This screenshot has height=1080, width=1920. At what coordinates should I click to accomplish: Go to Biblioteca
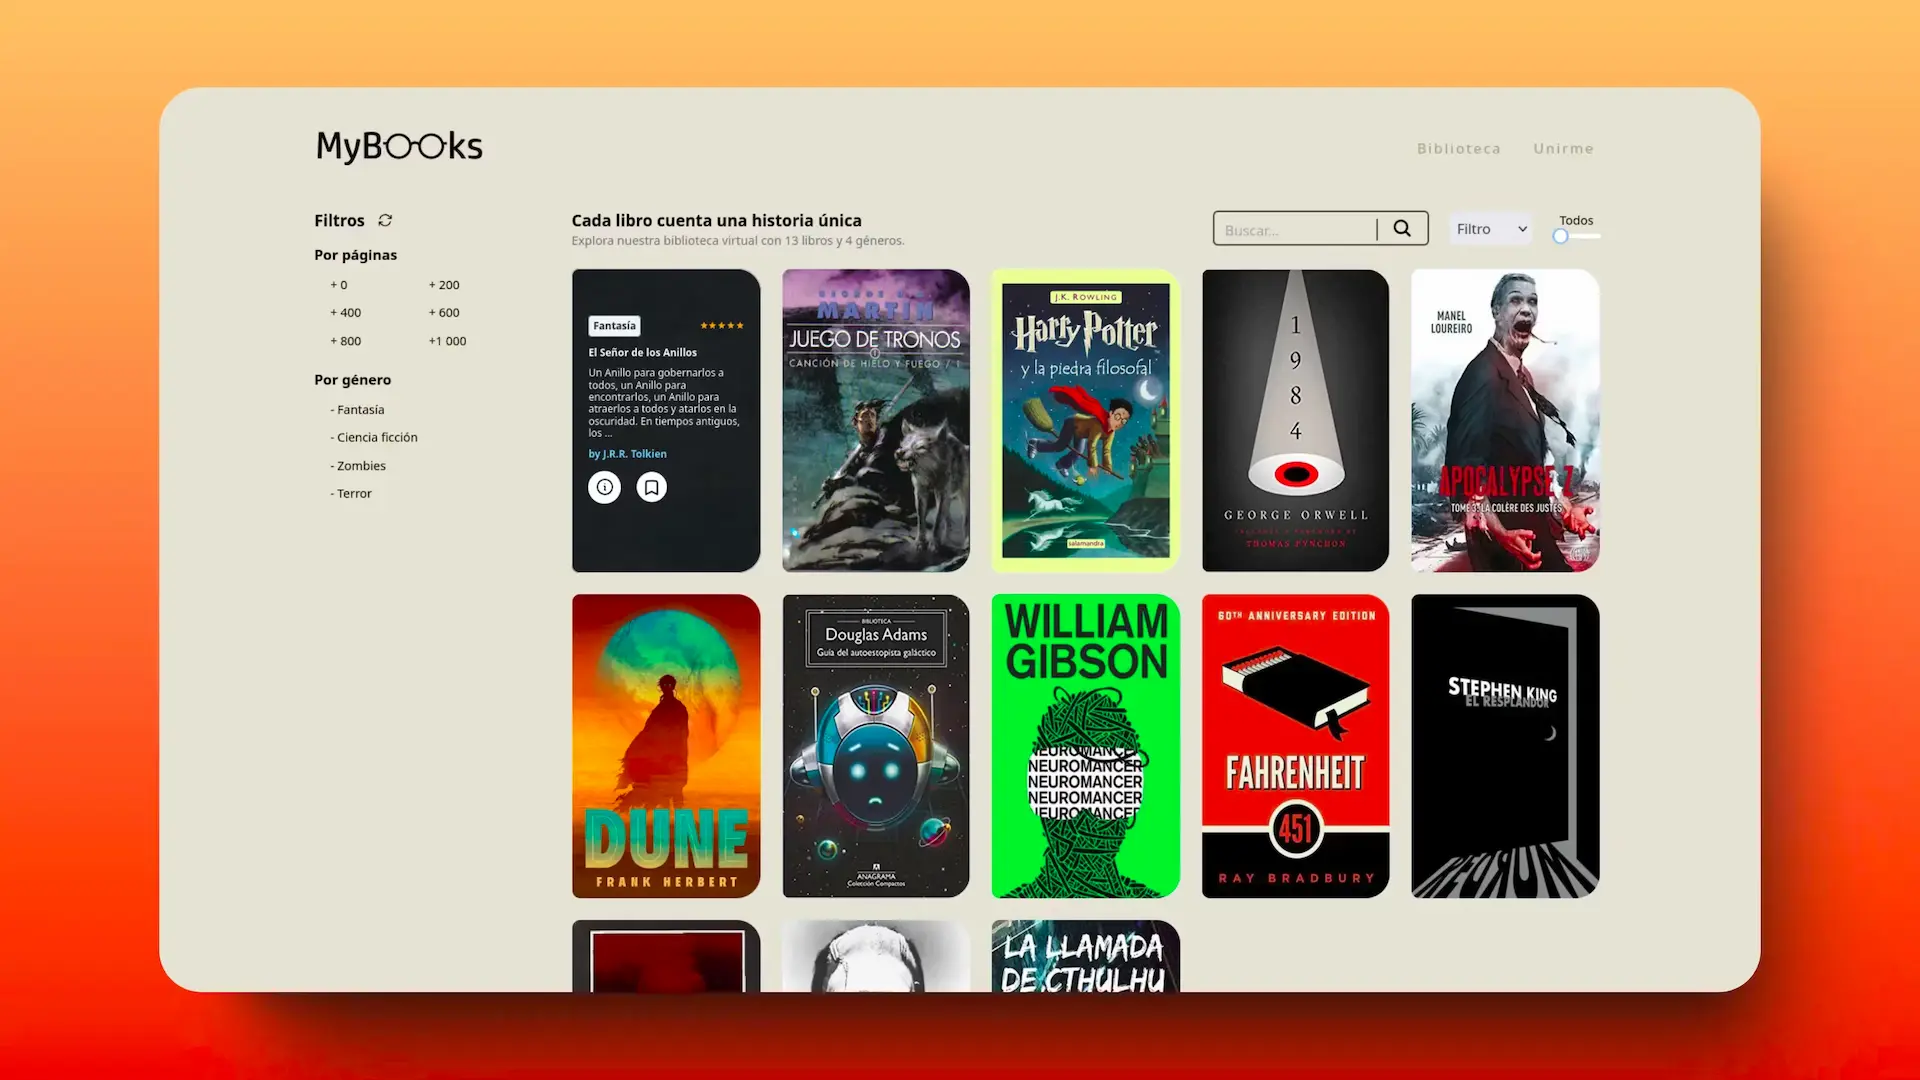(1458, 148)
